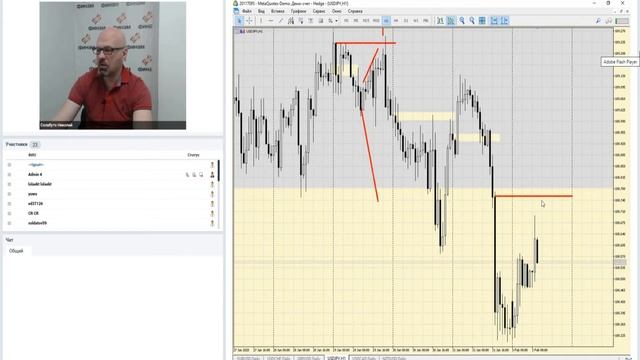This screenshot has height=360, width=640.
Task: Set the timeframe to H4
Action: 396,21
